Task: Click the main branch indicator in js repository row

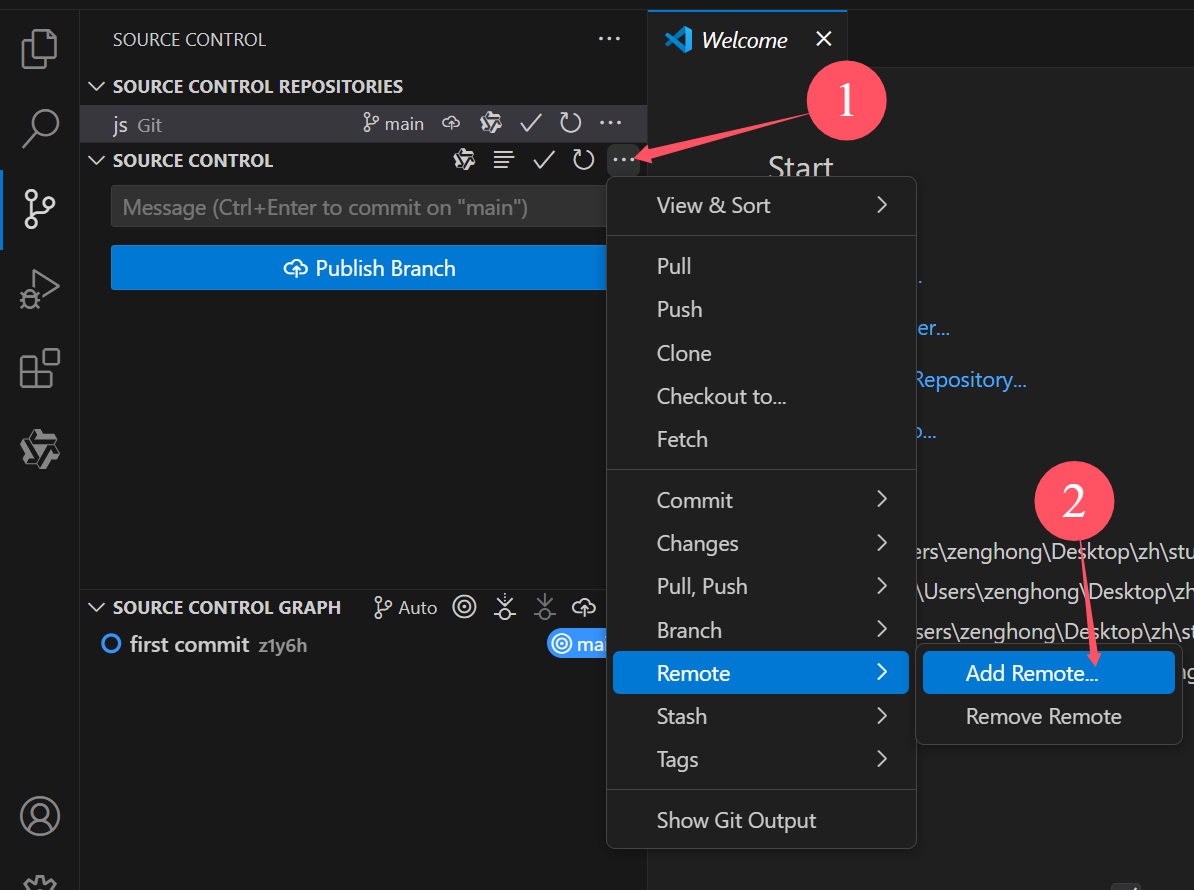Action: 393,123
